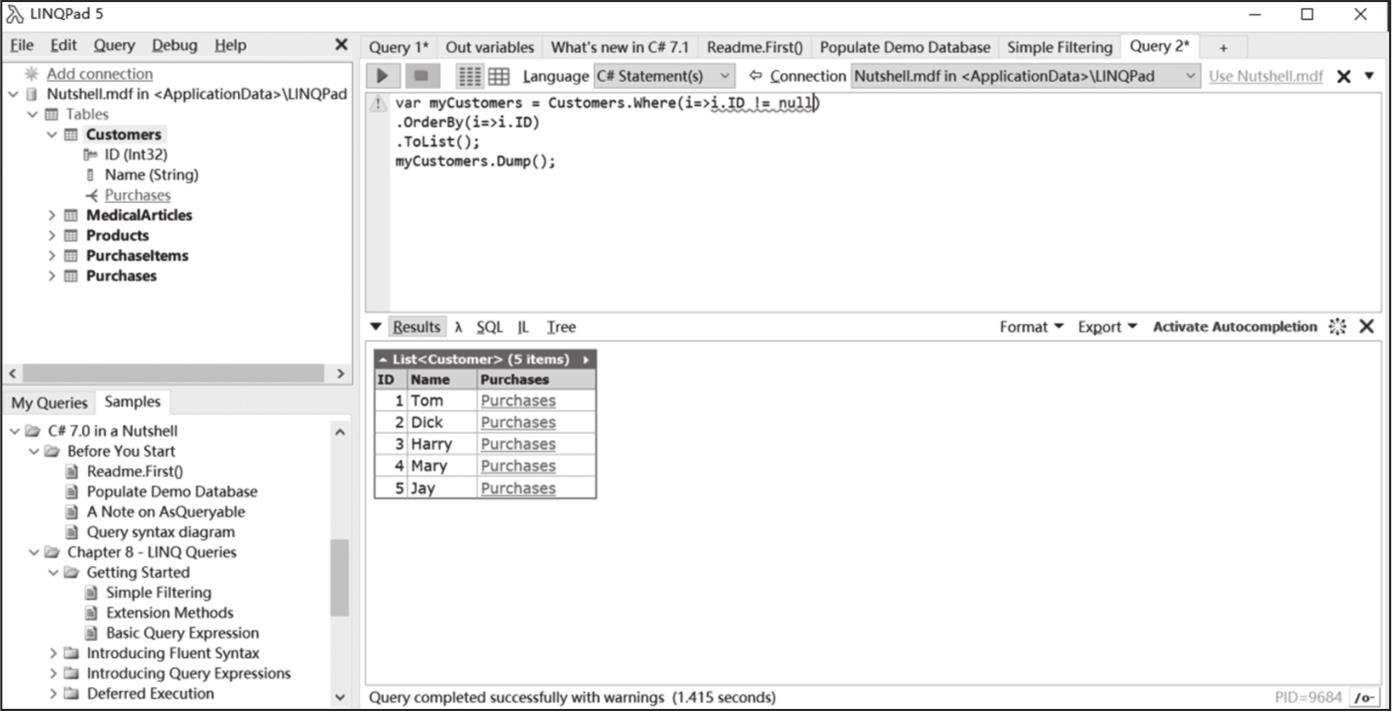Open the Edit menu
Screen dimensions: 1392x712
(63, 45)
